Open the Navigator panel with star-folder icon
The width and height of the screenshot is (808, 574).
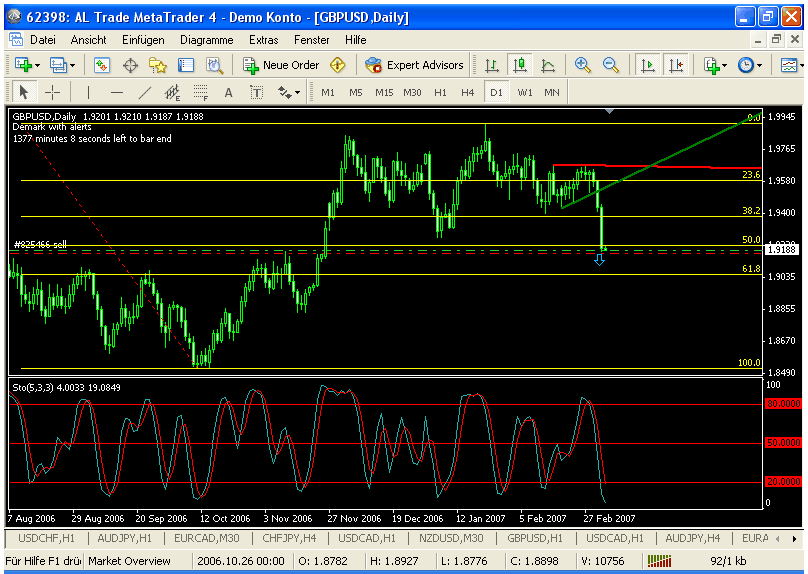coord(158,65)
